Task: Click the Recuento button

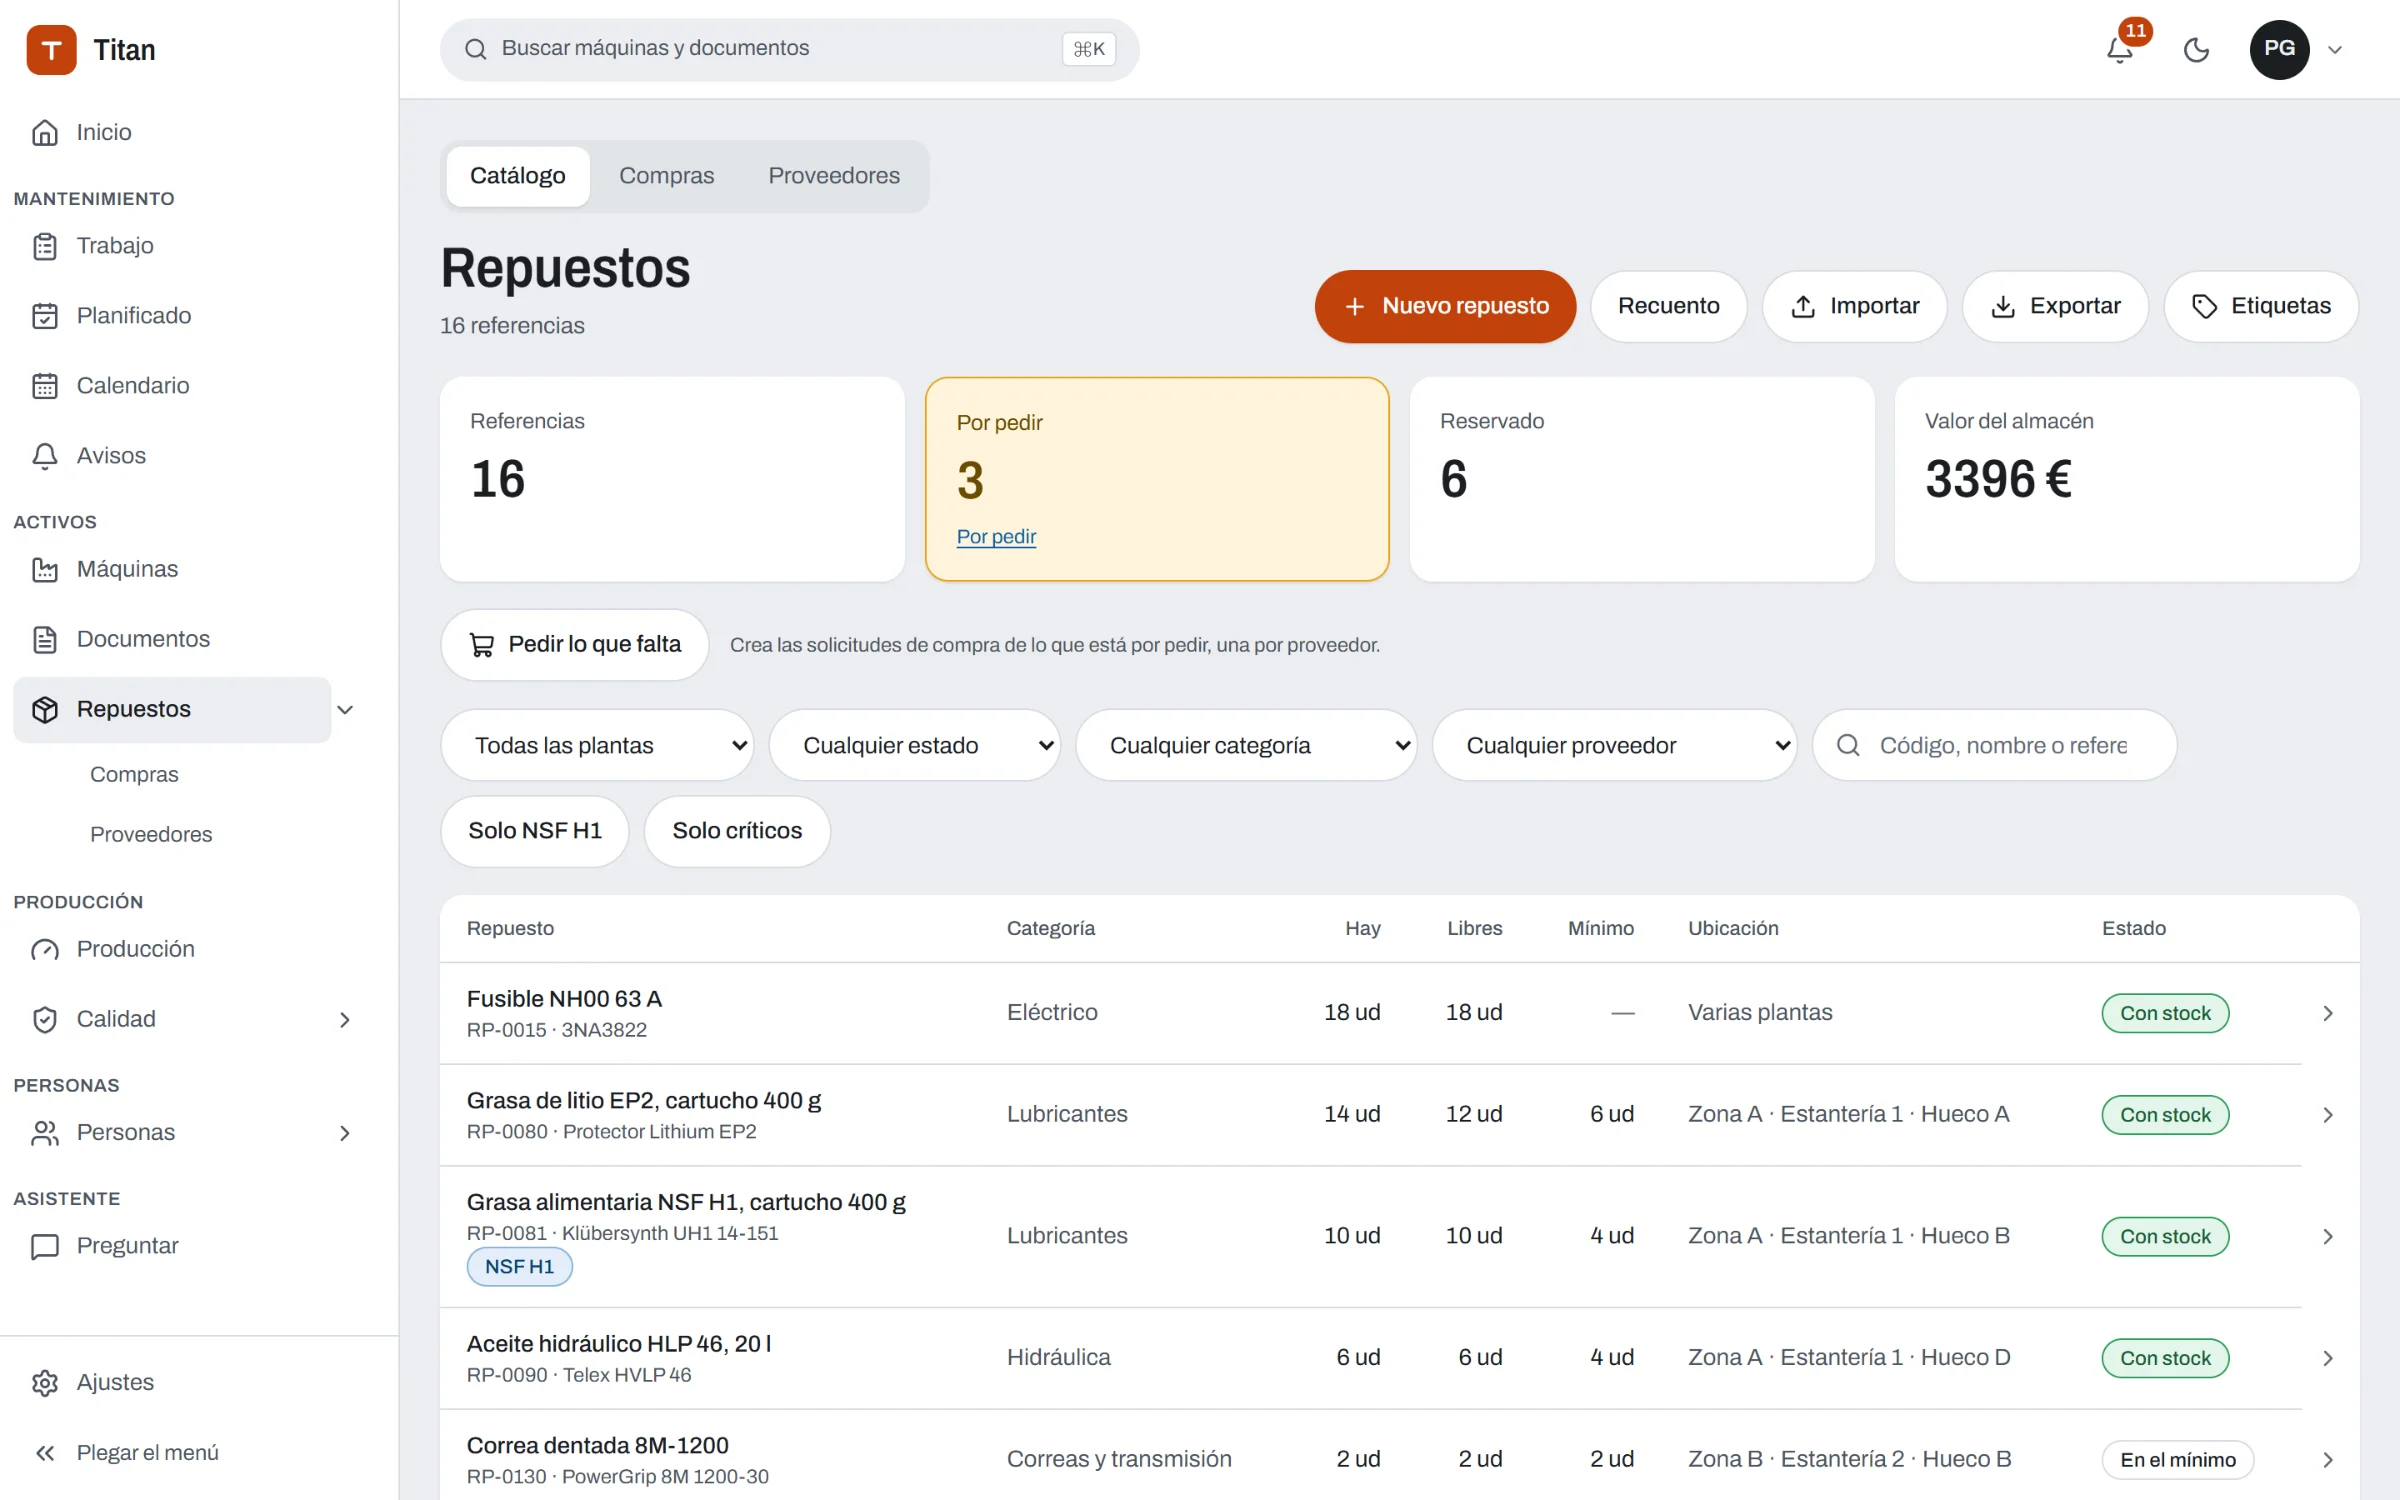Action: click(1669, 306)
